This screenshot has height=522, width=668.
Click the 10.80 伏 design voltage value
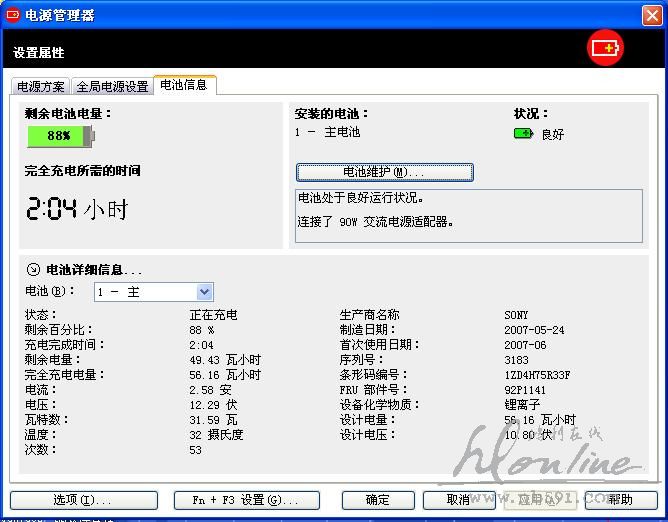[528, 435]
